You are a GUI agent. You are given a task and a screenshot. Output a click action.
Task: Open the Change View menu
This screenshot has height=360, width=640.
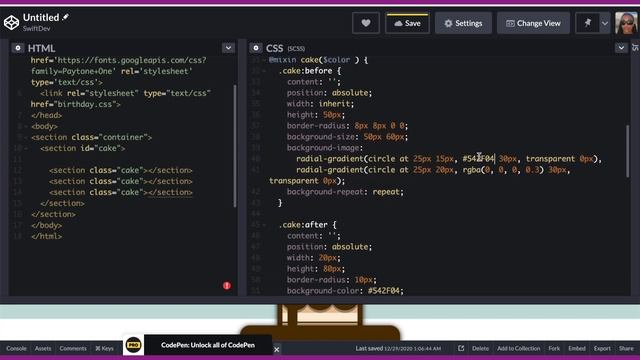coord(533,23)
